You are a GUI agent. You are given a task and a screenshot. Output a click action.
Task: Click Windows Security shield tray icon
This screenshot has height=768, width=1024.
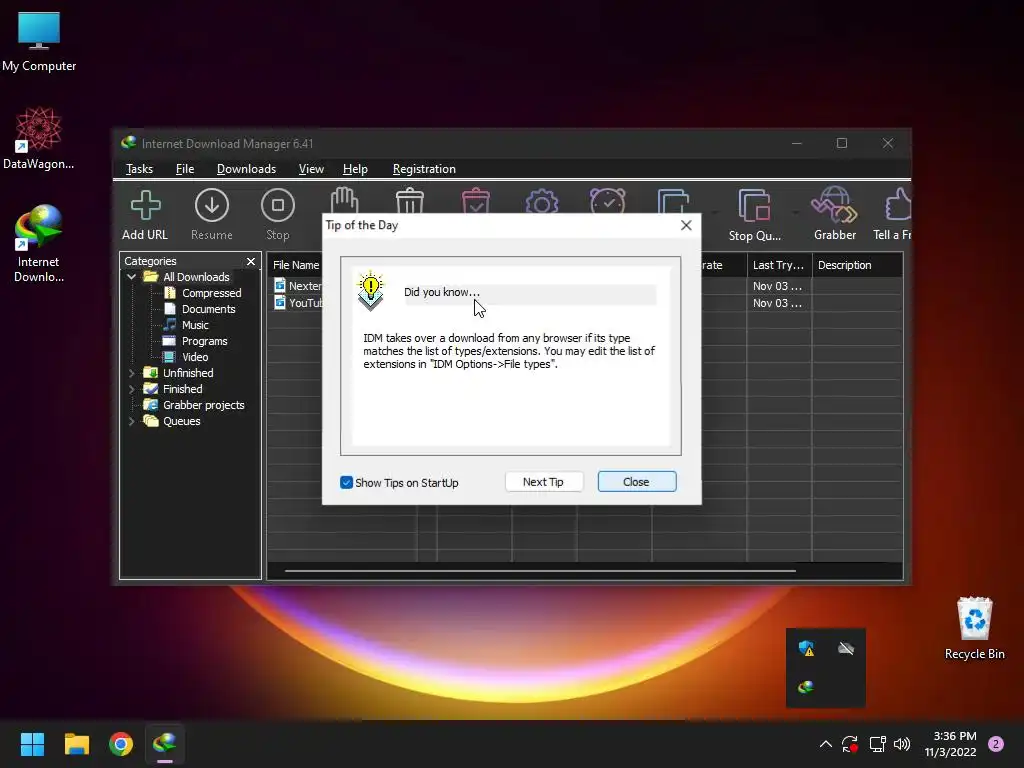(807, 648)
